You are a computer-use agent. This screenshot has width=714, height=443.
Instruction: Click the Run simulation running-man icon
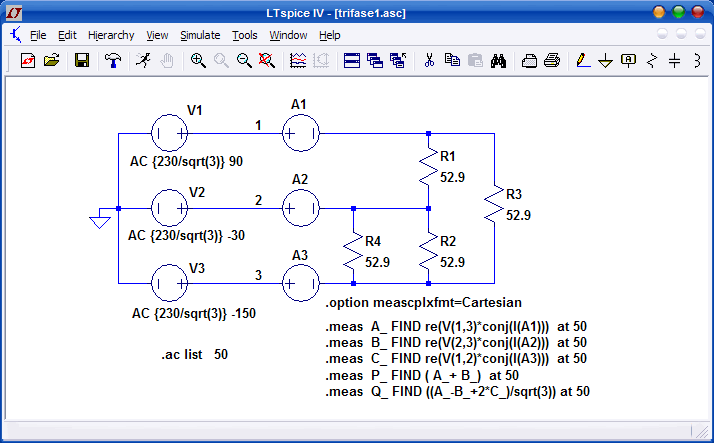click(x=143, y=61)
